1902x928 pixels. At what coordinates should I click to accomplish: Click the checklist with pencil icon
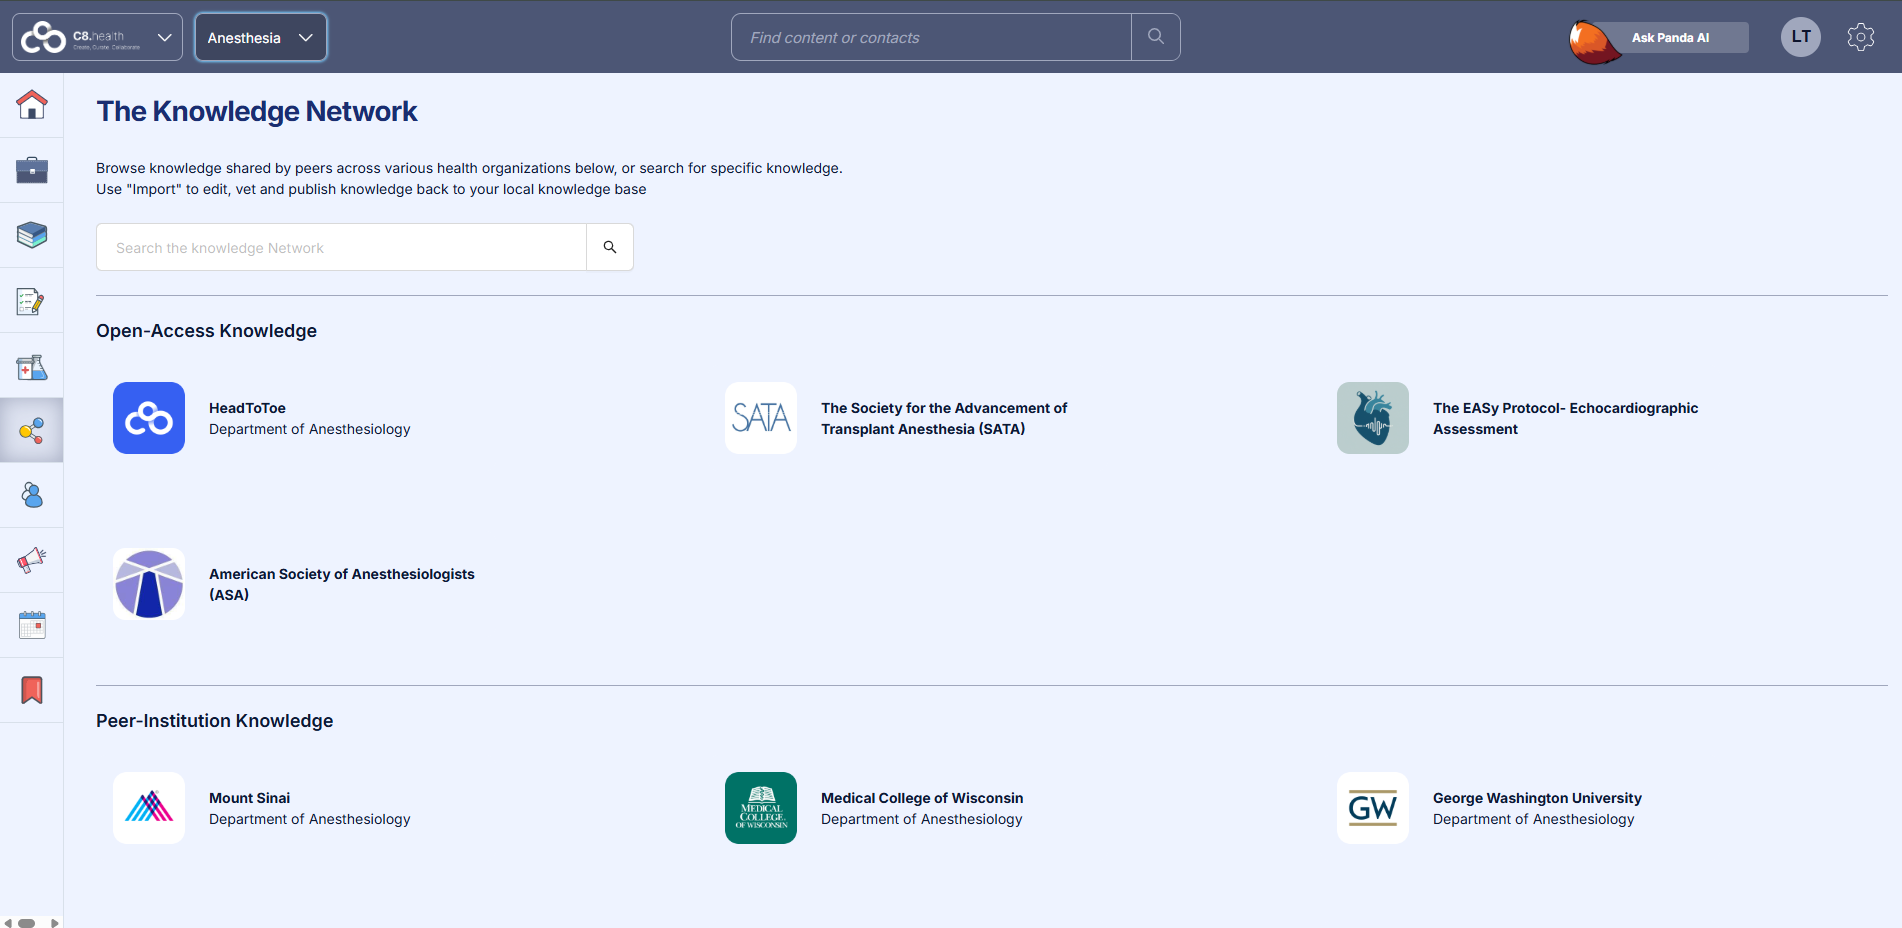pos(32,301)
